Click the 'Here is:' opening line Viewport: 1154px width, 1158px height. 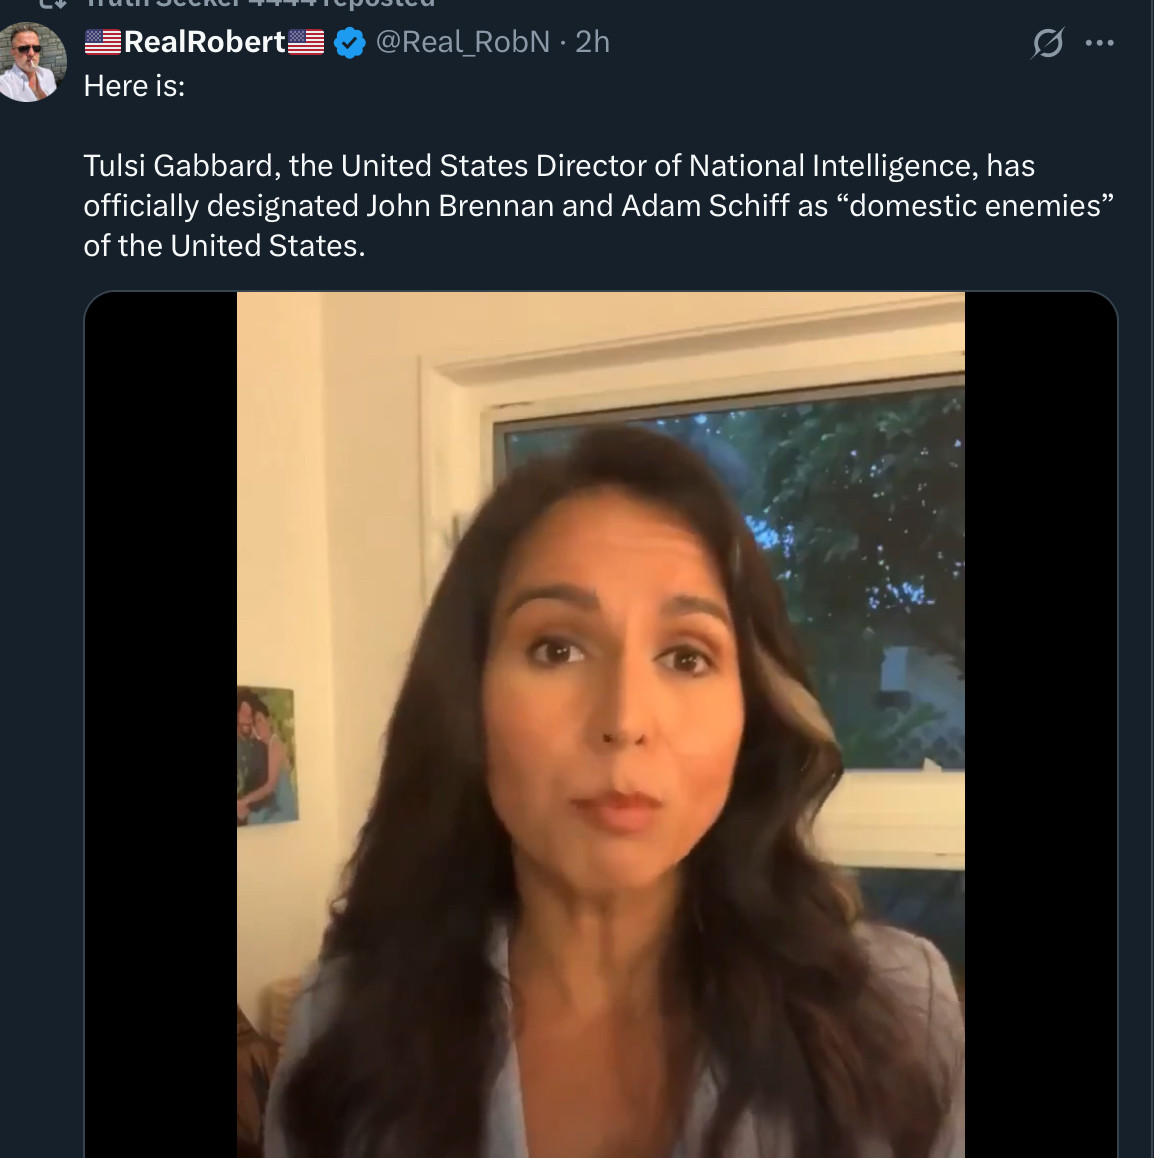click(134, 86)
